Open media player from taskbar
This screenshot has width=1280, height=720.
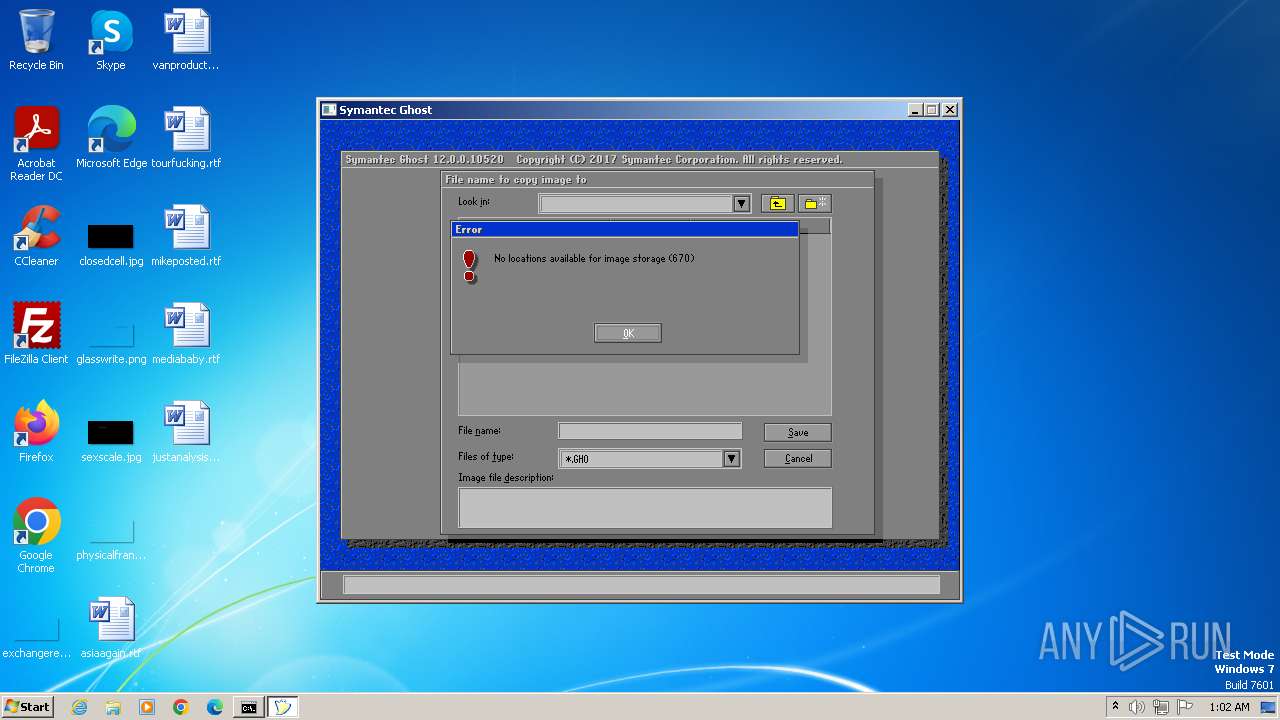coord(147,707)
